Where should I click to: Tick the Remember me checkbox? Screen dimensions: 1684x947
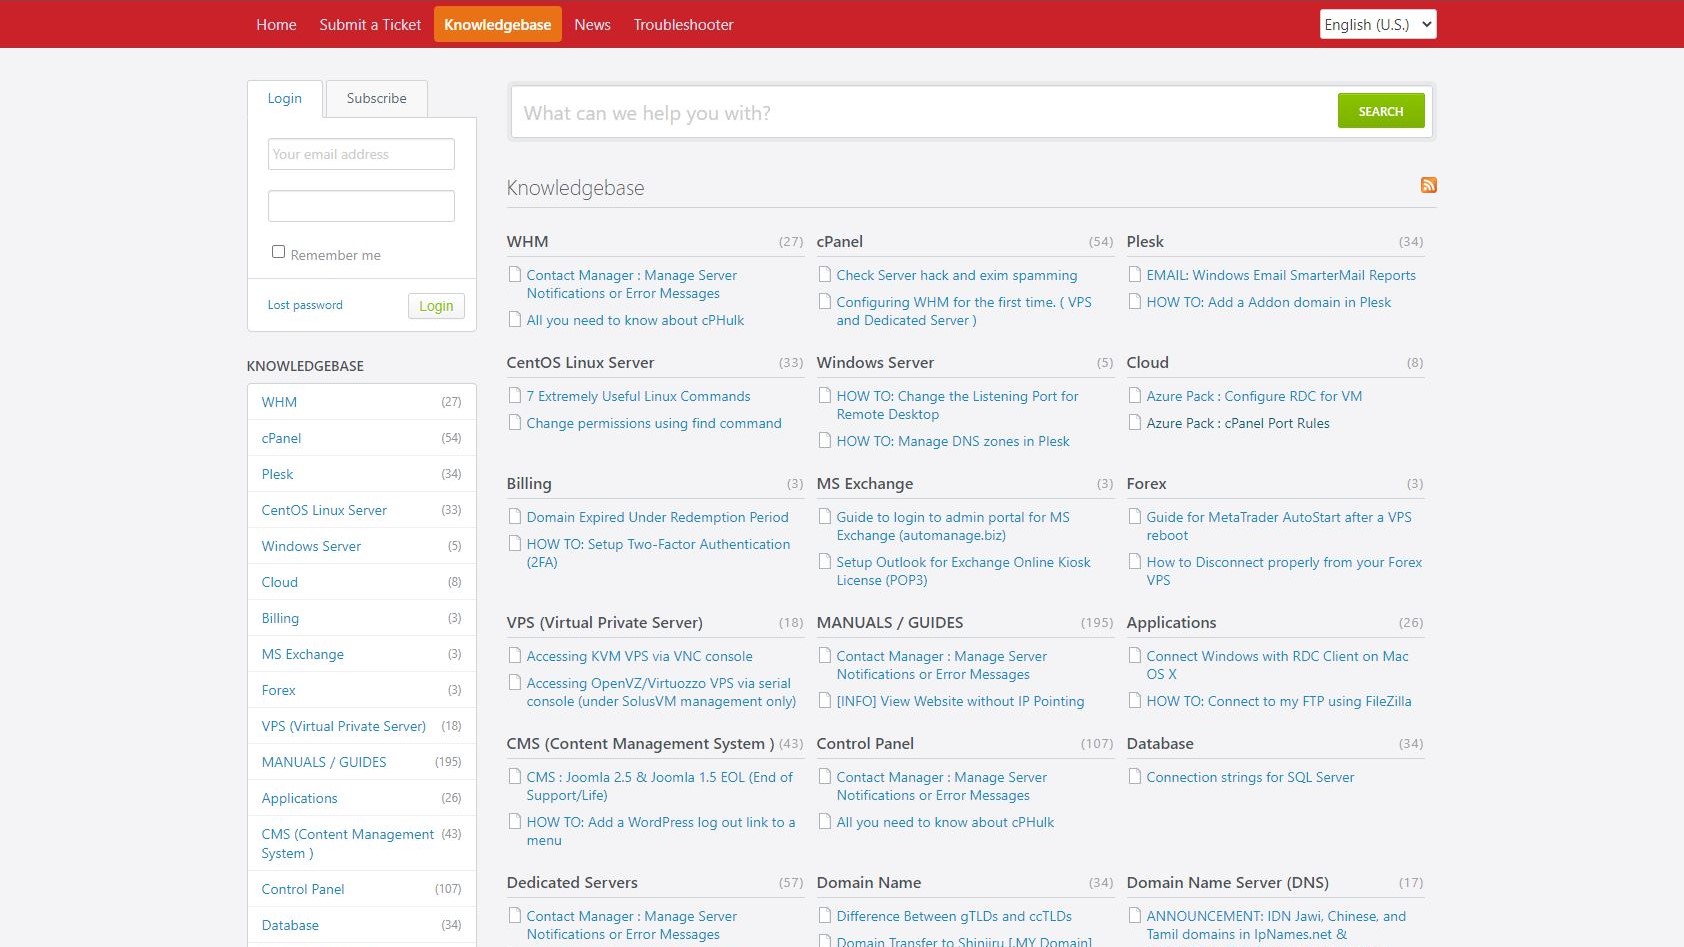[278, 252]
